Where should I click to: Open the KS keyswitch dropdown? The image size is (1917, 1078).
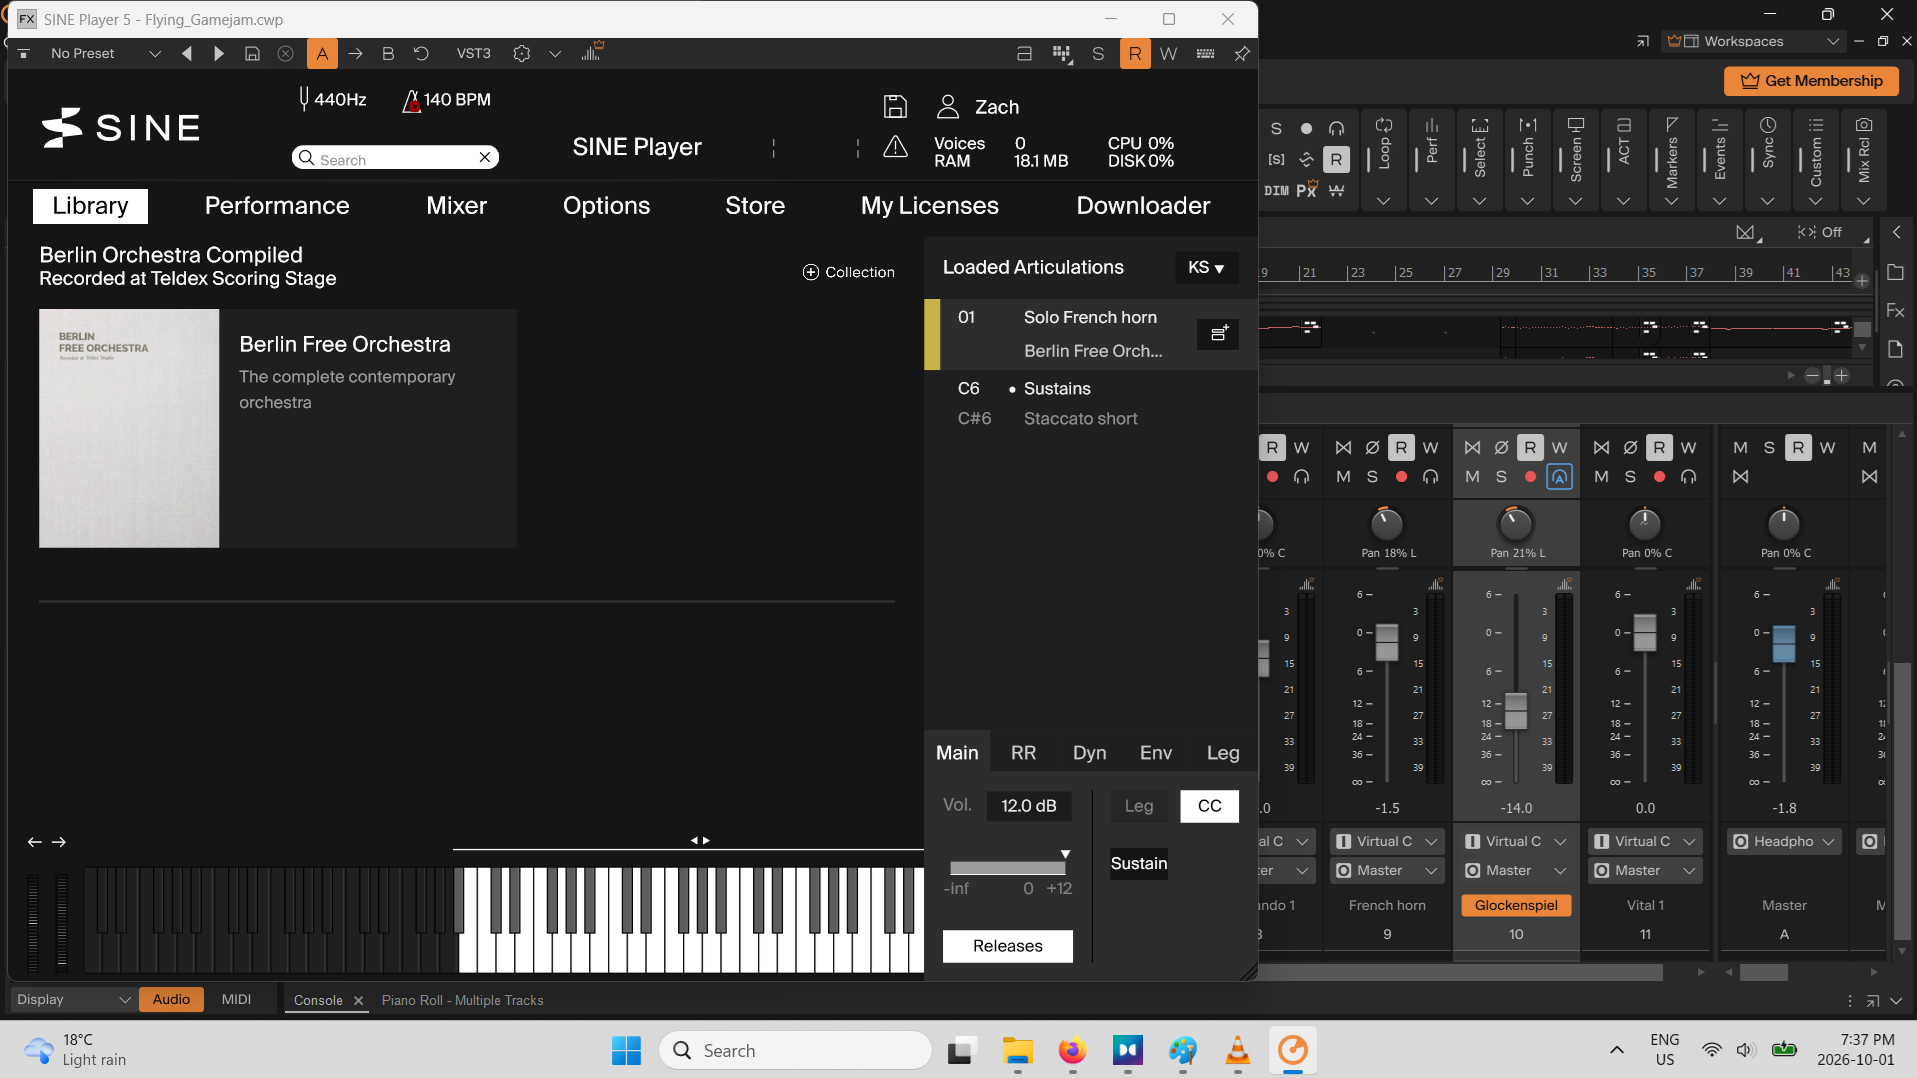click(1206, 268)
